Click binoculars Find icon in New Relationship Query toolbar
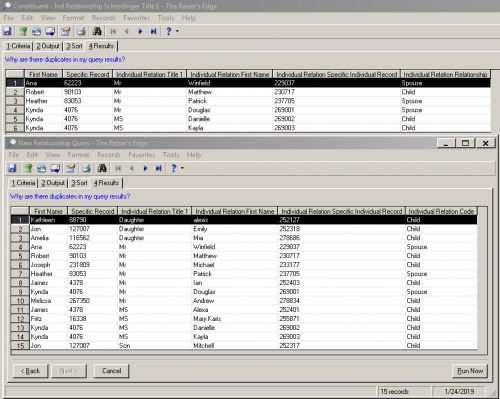 pyautogui.click(x=102, y=168)
